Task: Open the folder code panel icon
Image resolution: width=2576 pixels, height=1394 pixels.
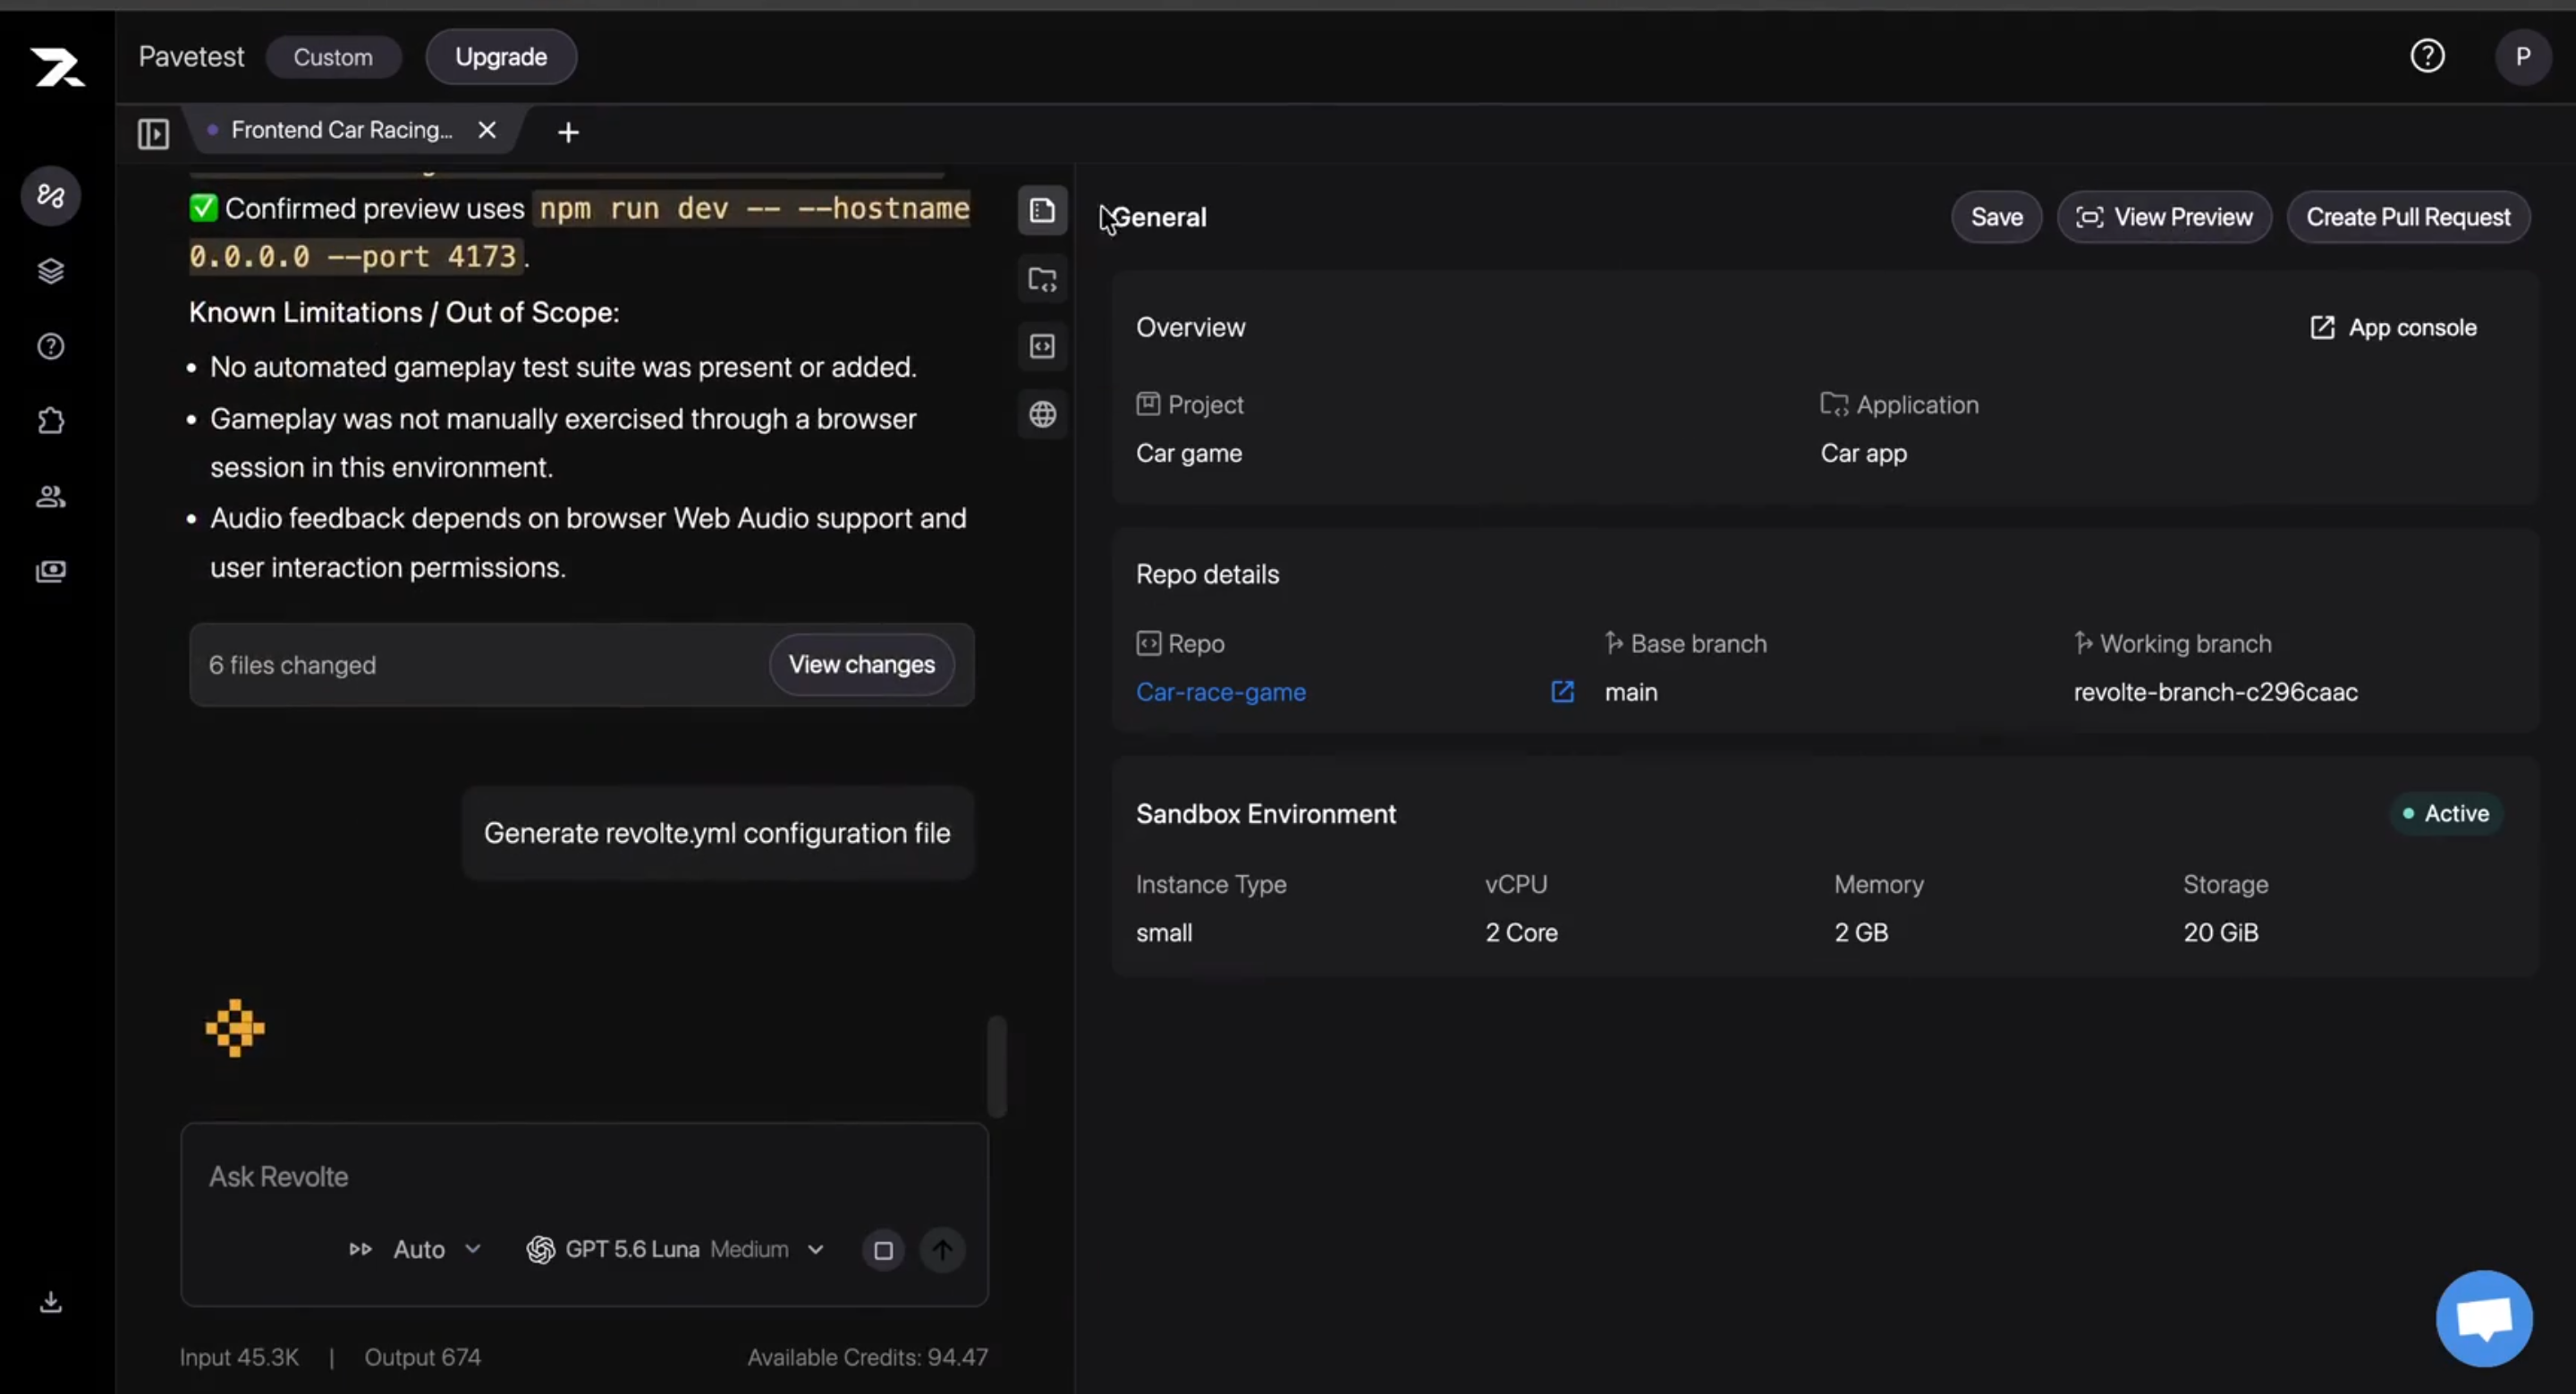Action: click(x=1042, y=279)
